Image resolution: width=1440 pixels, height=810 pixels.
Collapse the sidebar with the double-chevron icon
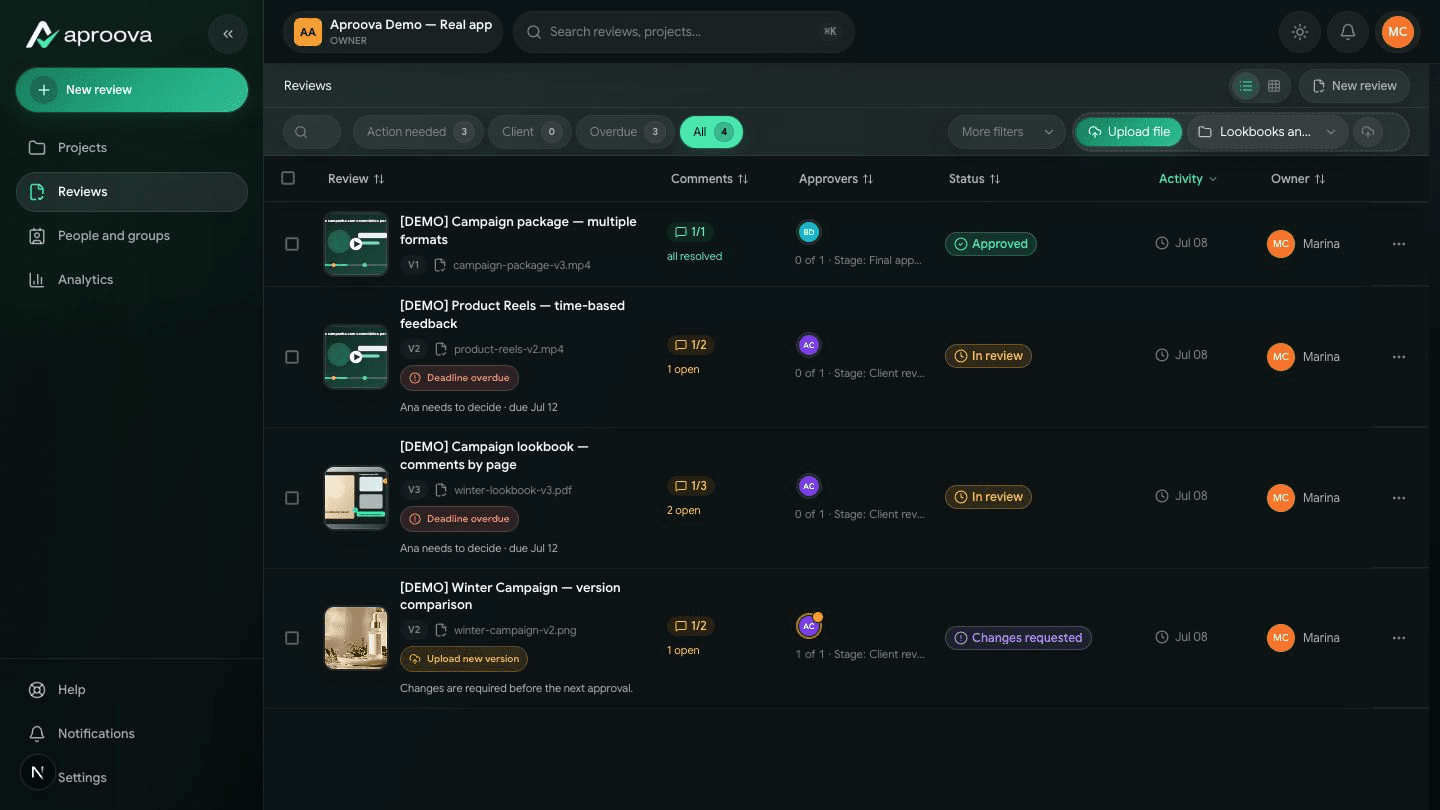tap(228, 34)
